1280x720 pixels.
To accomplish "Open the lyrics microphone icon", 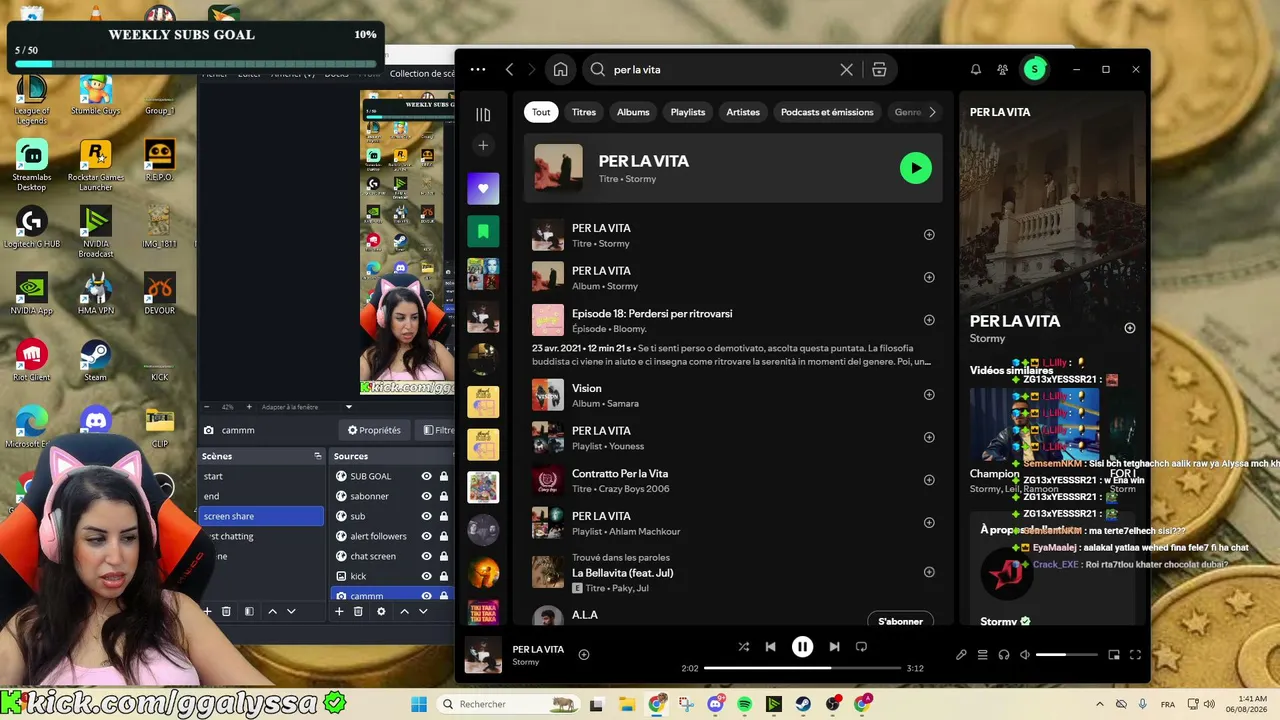I will click(961, 655).
